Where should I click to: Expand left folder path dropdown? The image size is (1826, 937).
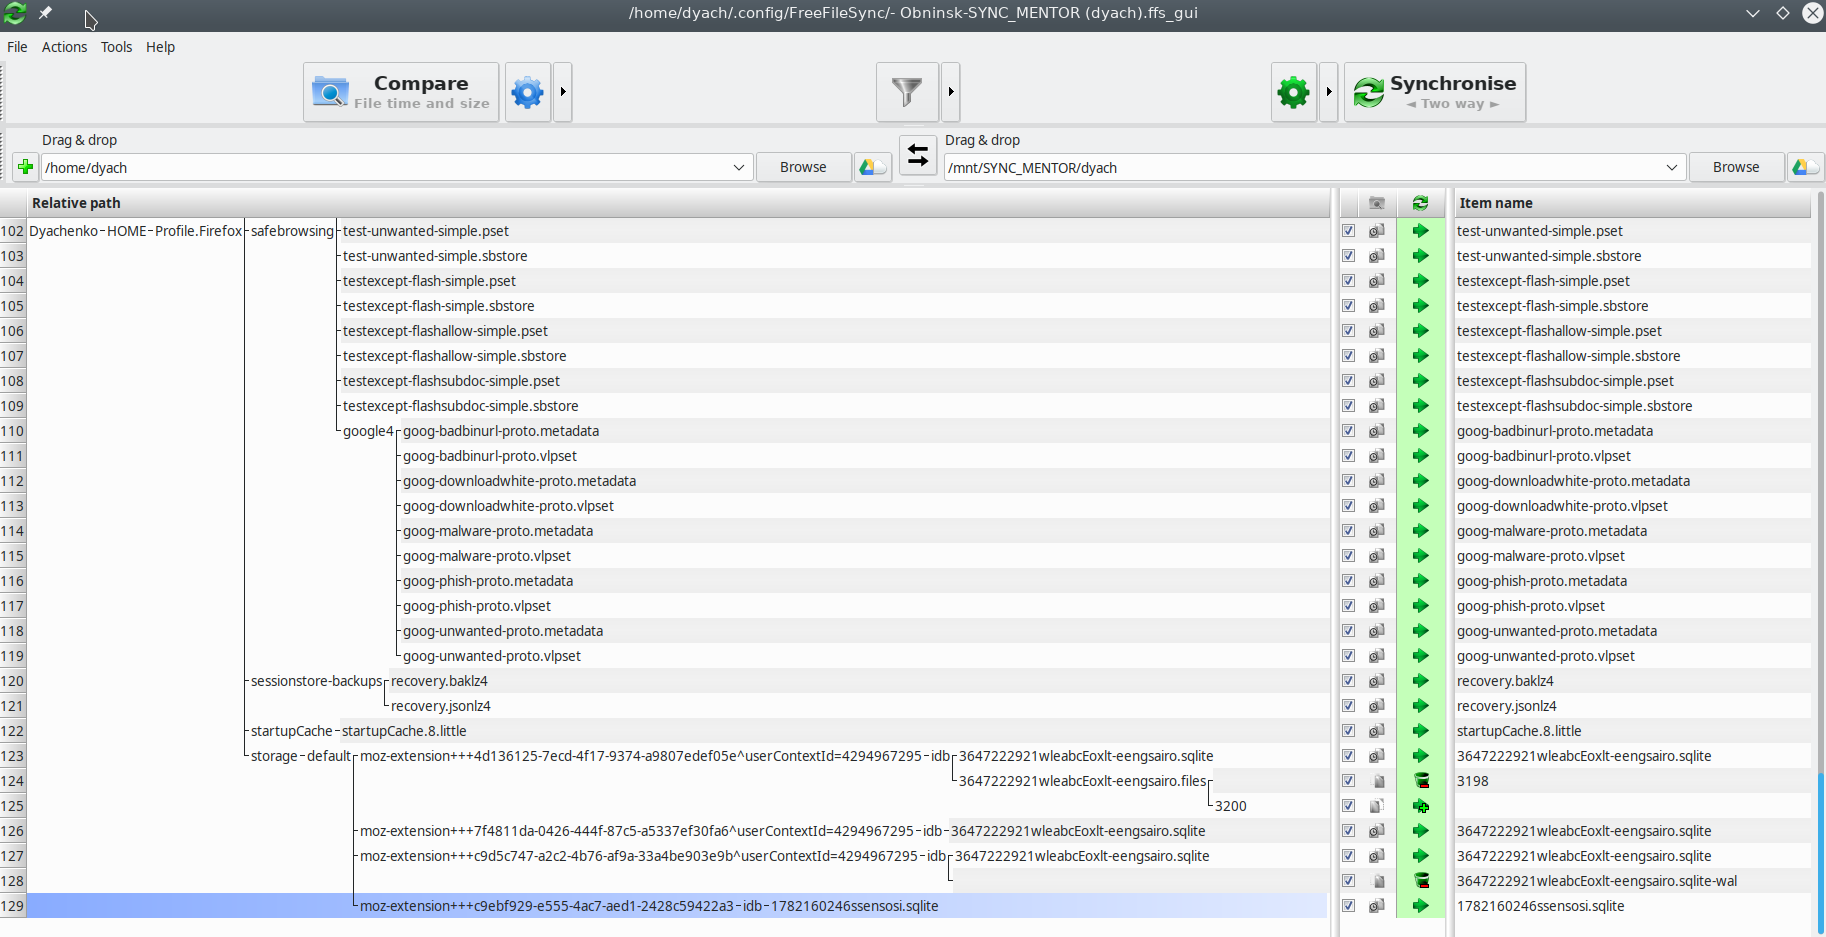[739, 167]
